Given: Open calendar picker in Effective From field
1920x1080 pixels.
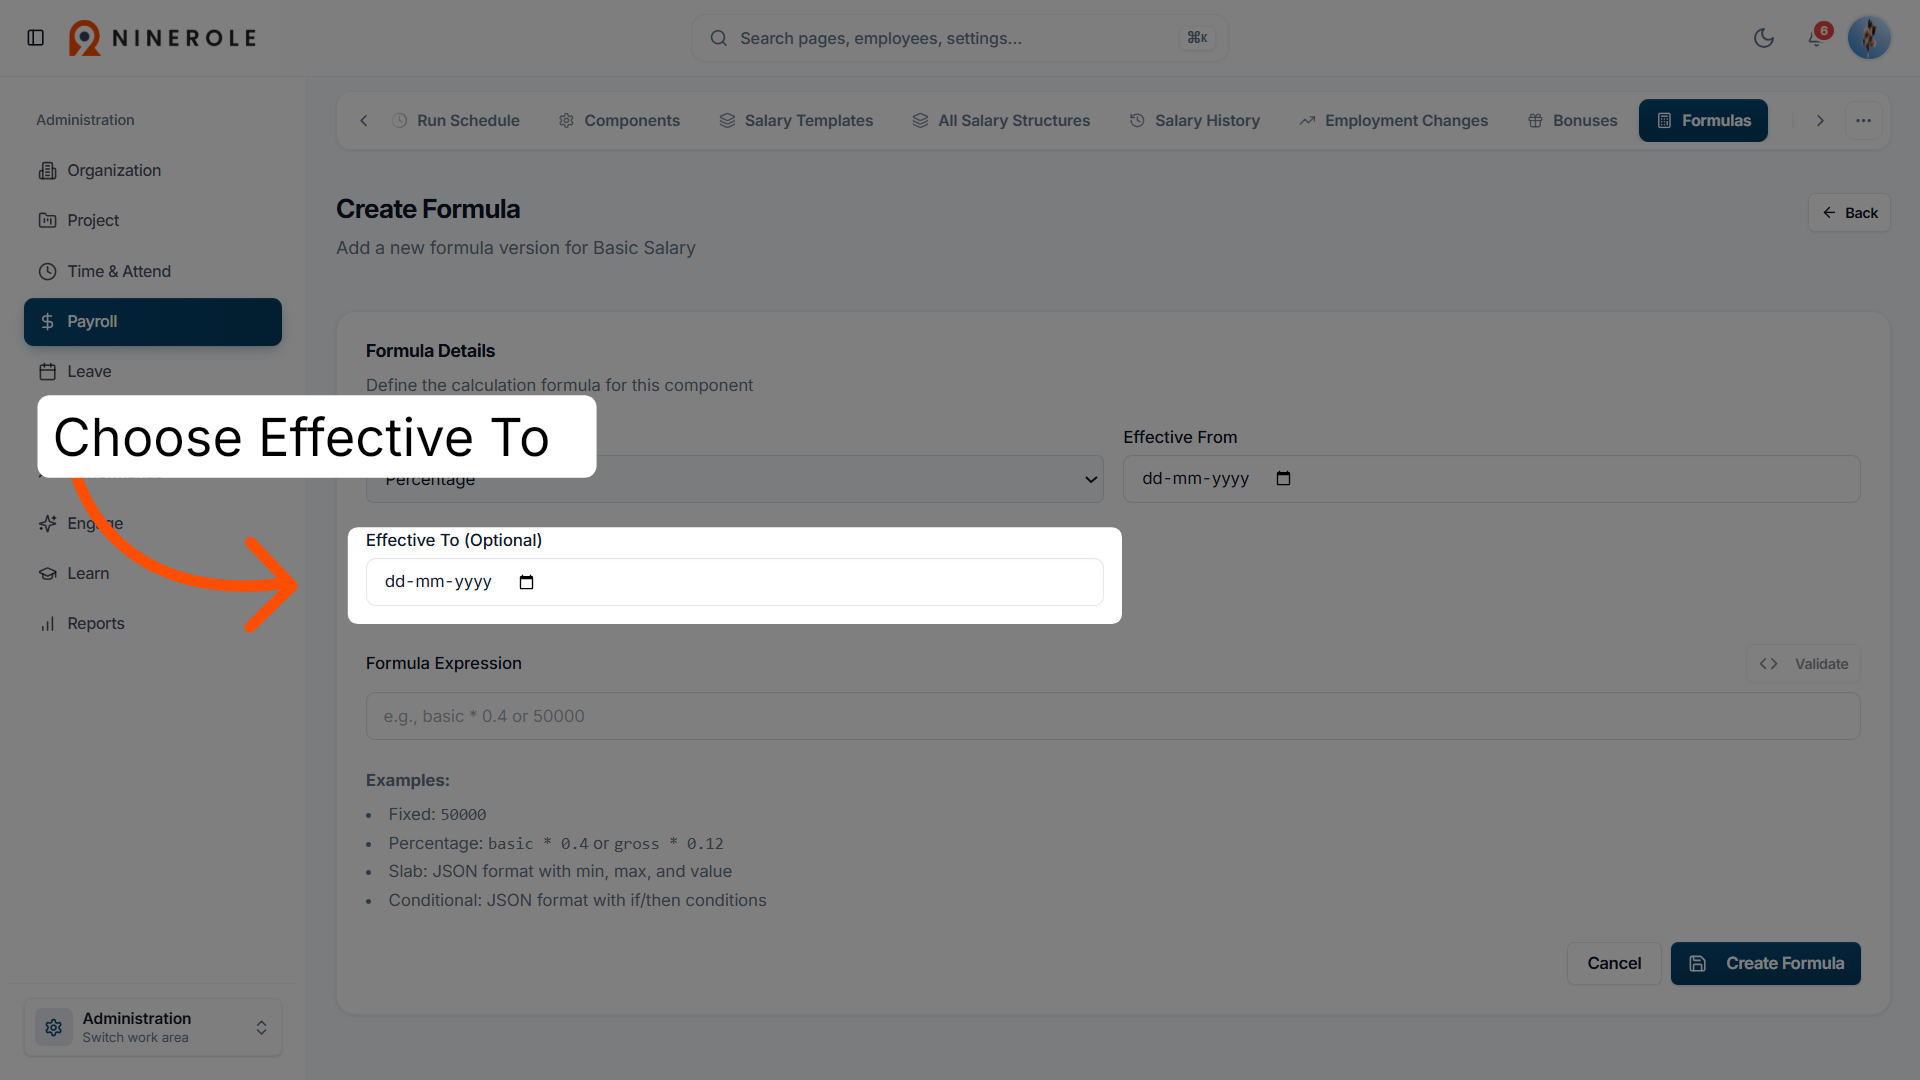Looking at the screenshot, I should click(1283, 479).
